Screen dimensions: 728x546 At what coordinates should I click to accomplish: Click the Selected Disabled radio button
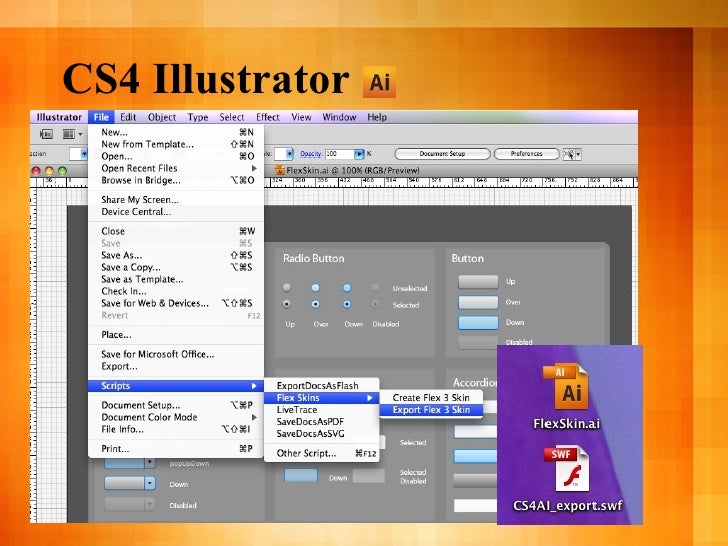(x=376, y=304)
